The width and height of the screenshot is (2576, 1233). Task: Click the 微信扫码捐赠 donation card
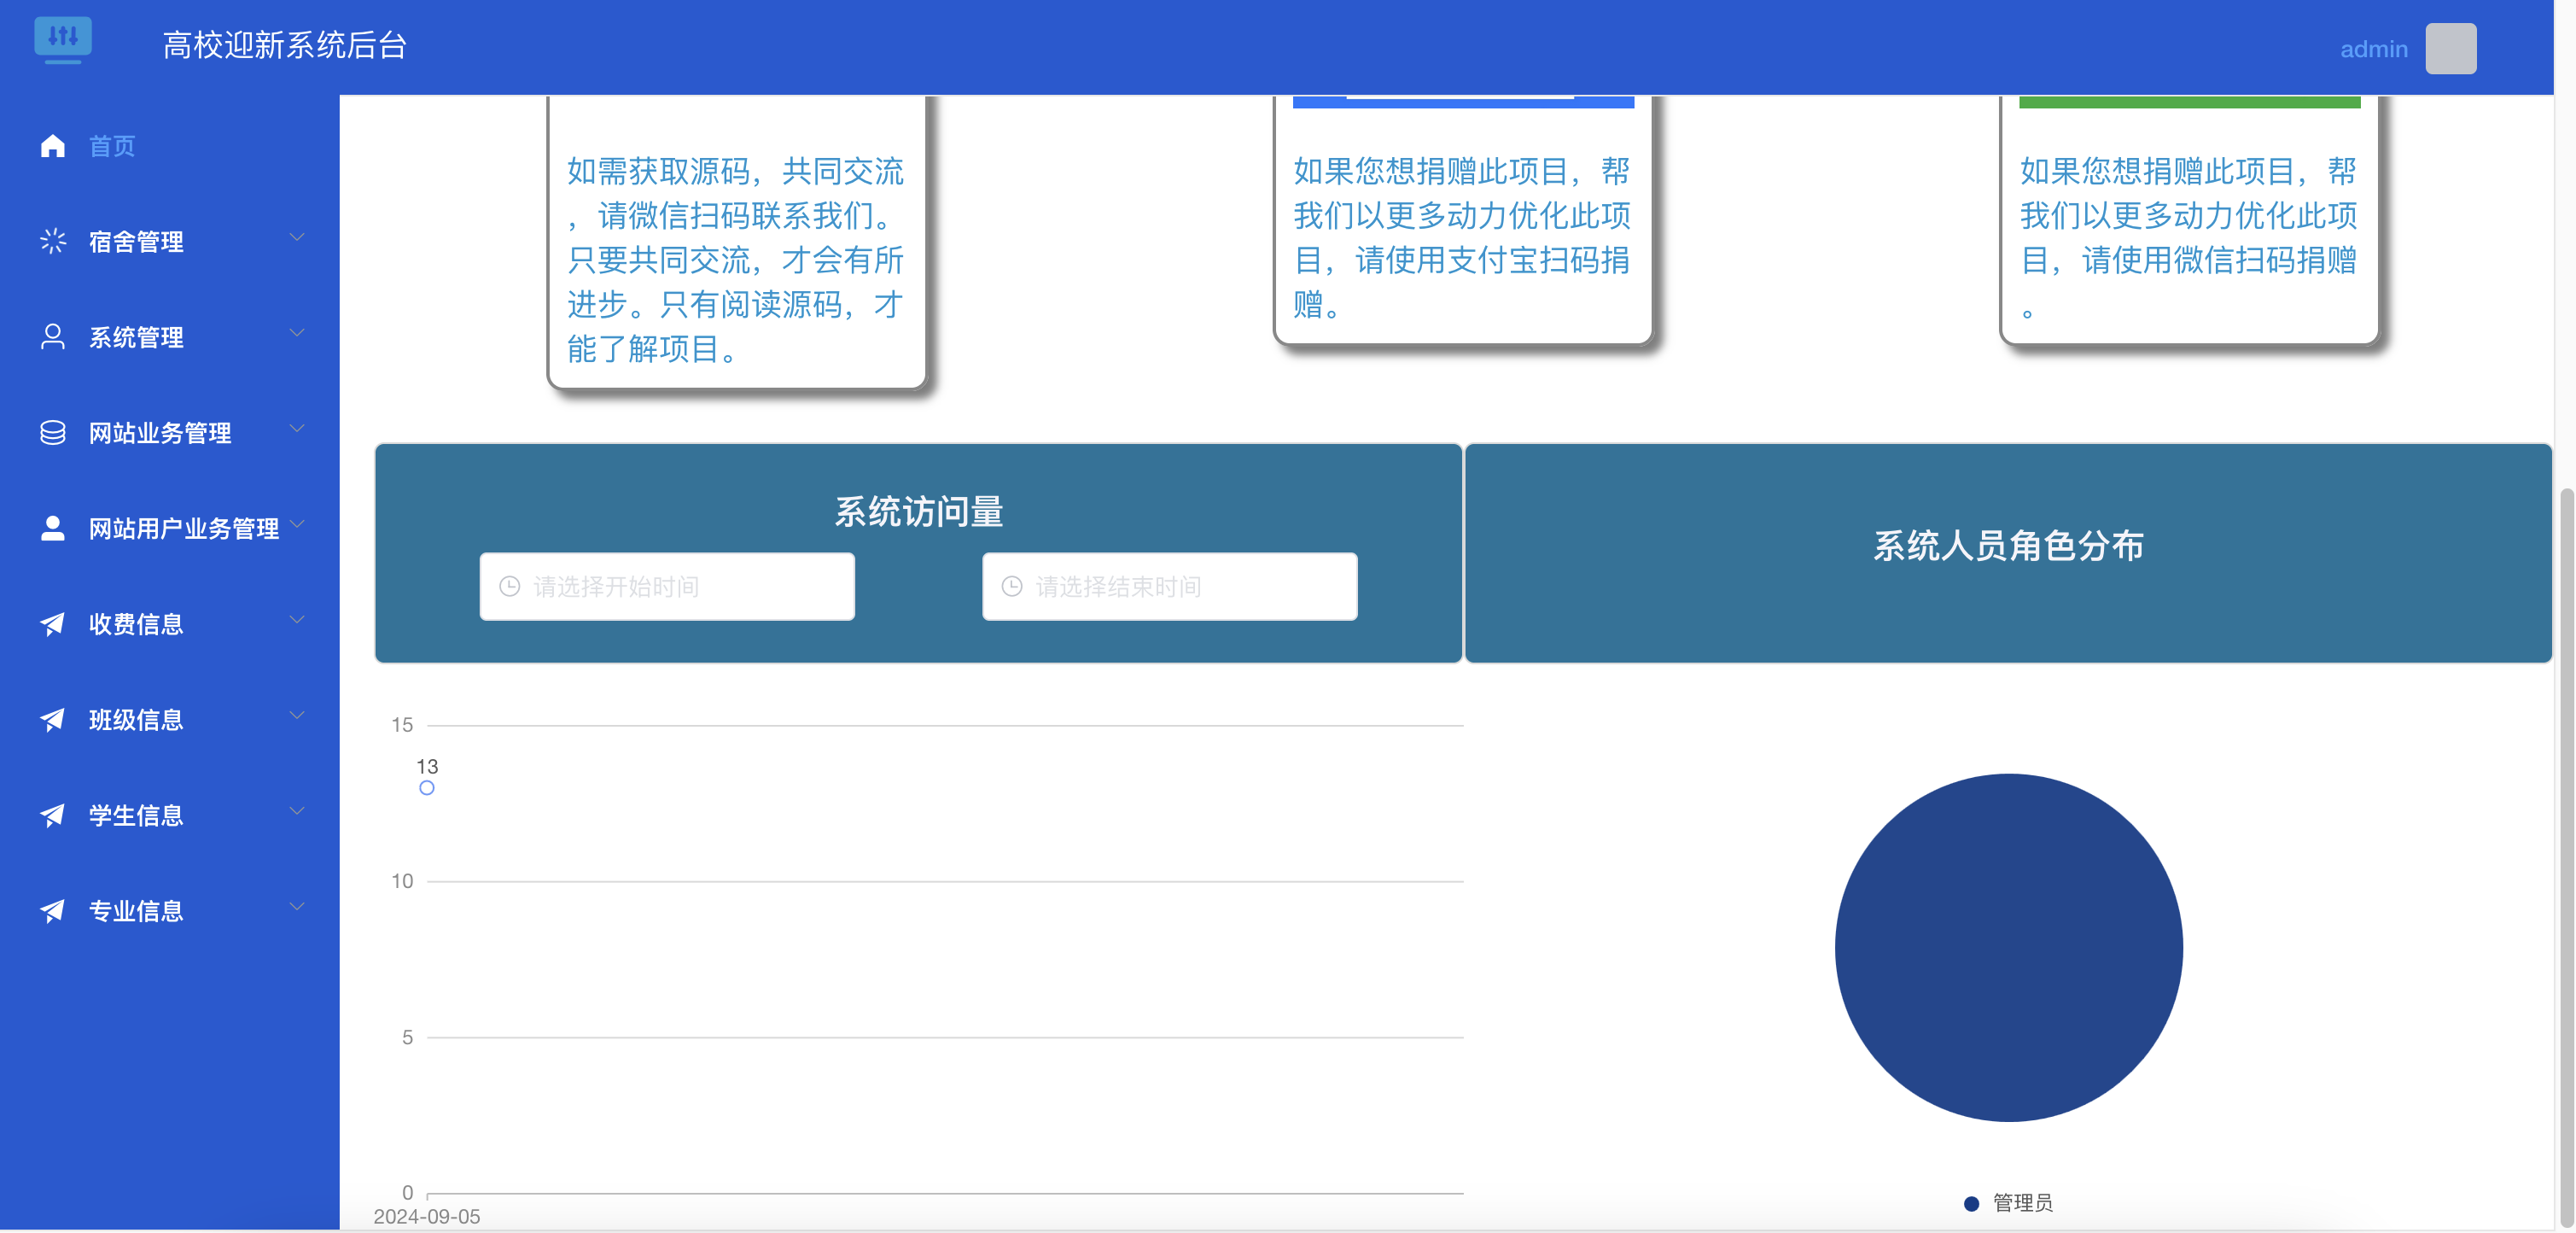[x=2189, y=220]
